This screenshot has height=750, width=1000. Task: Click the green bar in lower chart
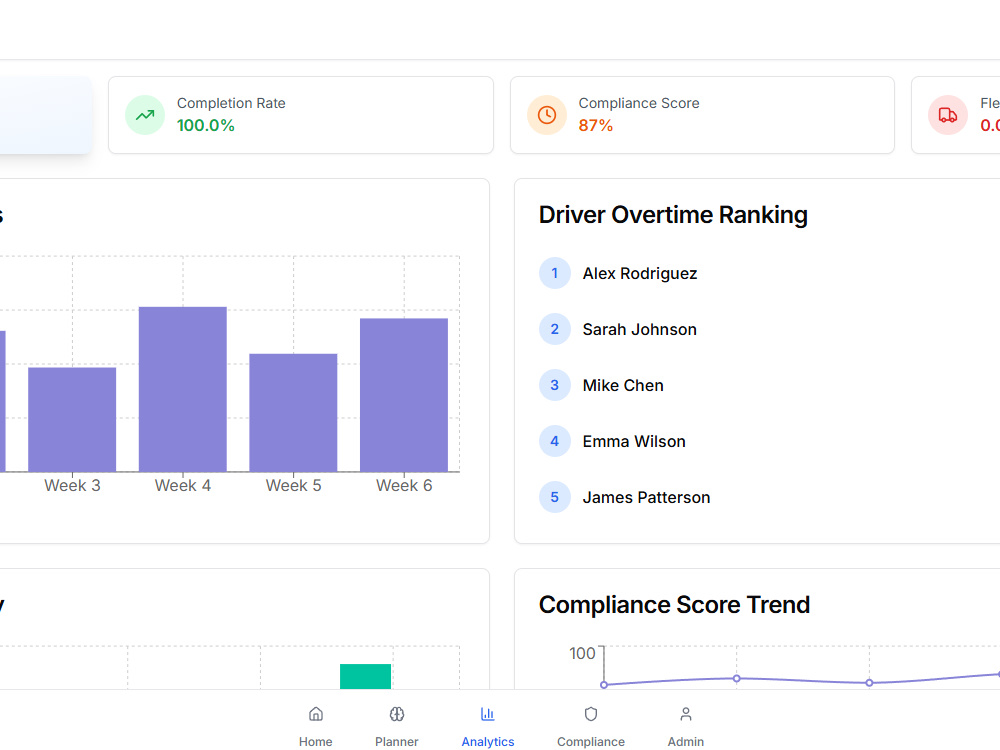[365, 676]
